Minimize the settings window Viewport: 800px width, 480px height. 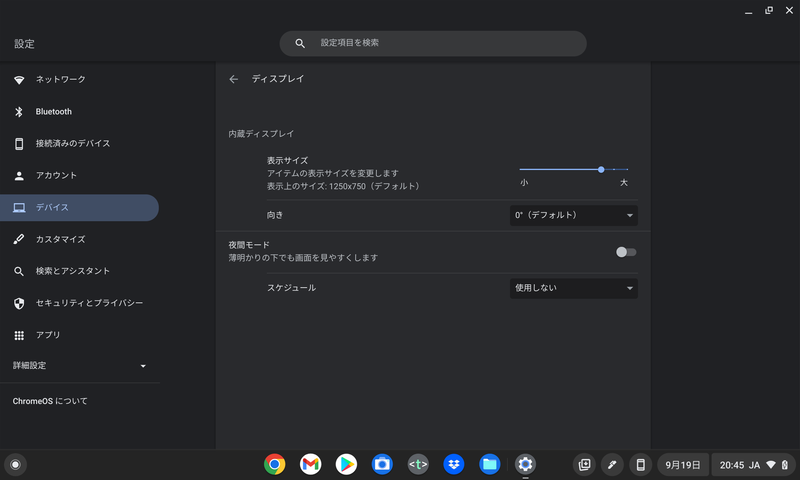pyautogui.click(x=748, y=11)
